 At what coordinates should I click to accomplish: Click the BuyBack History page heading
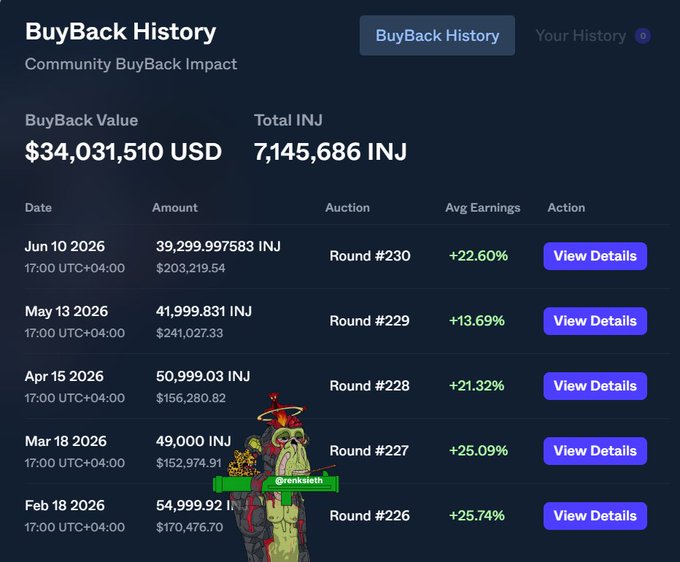pyautogui.click(x=121, y=32)
